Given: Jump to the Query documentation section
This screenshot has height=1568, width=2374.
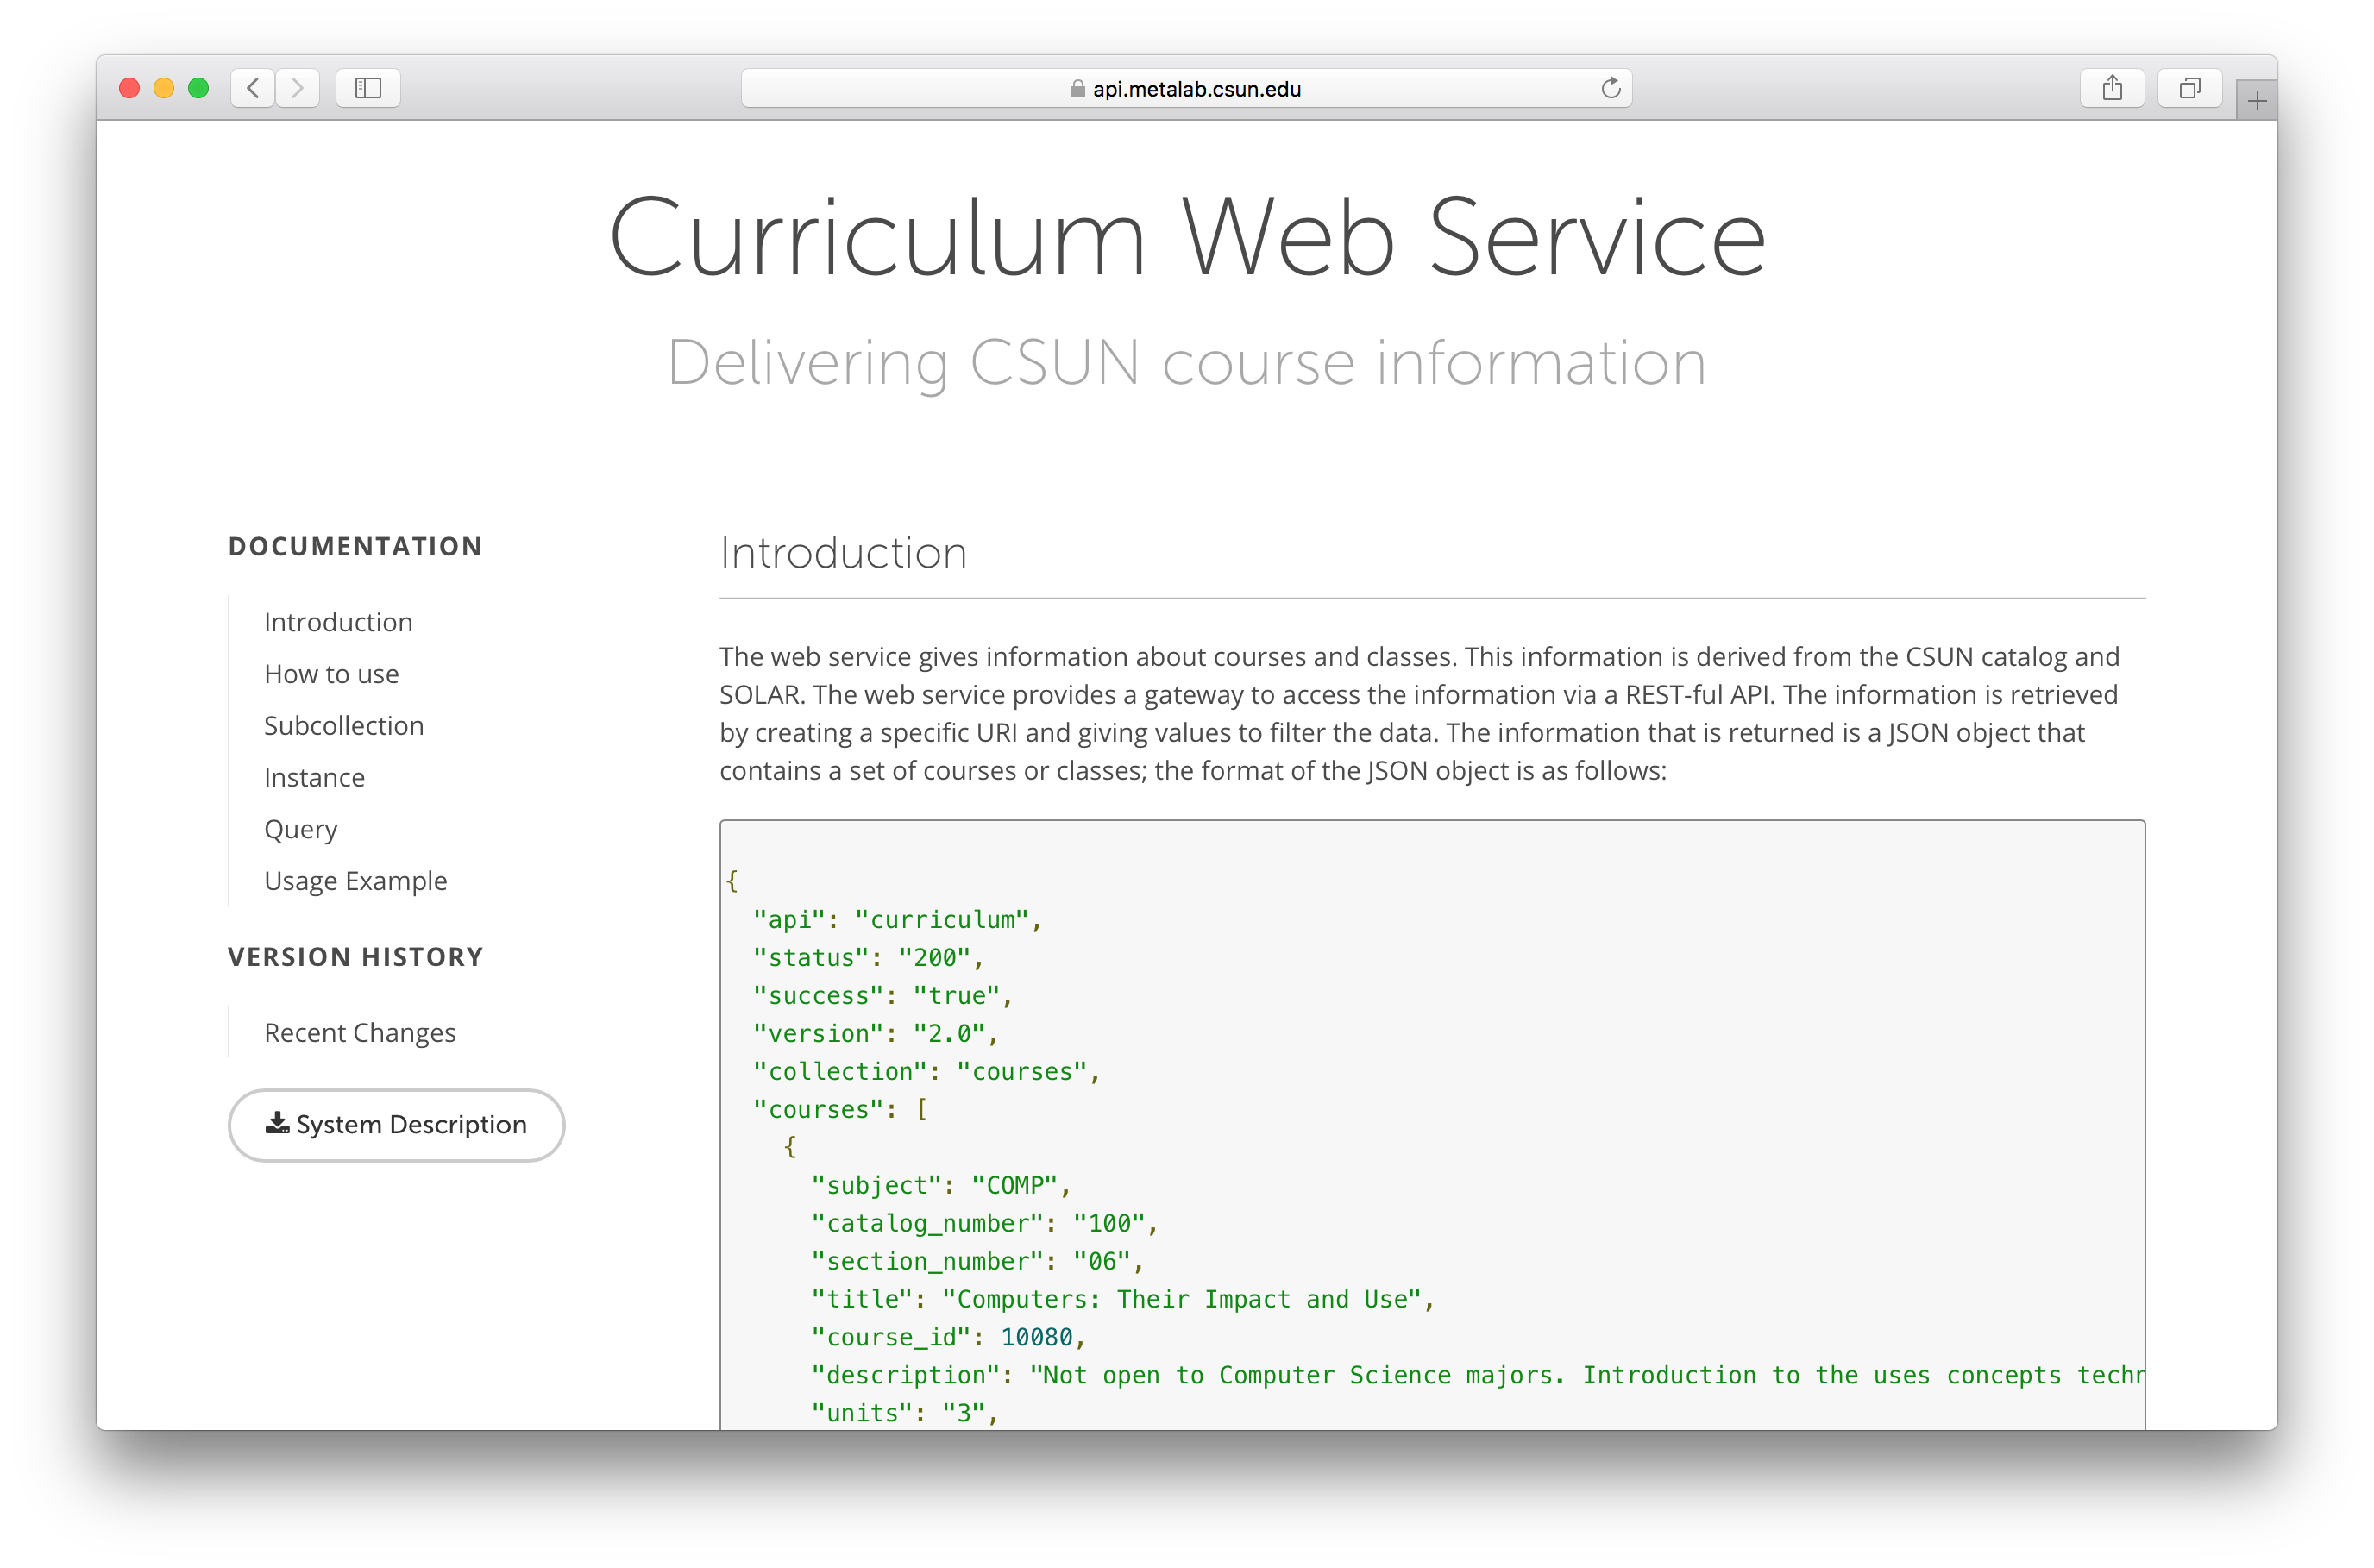Looking at the screenshot, I should point(301,830).
